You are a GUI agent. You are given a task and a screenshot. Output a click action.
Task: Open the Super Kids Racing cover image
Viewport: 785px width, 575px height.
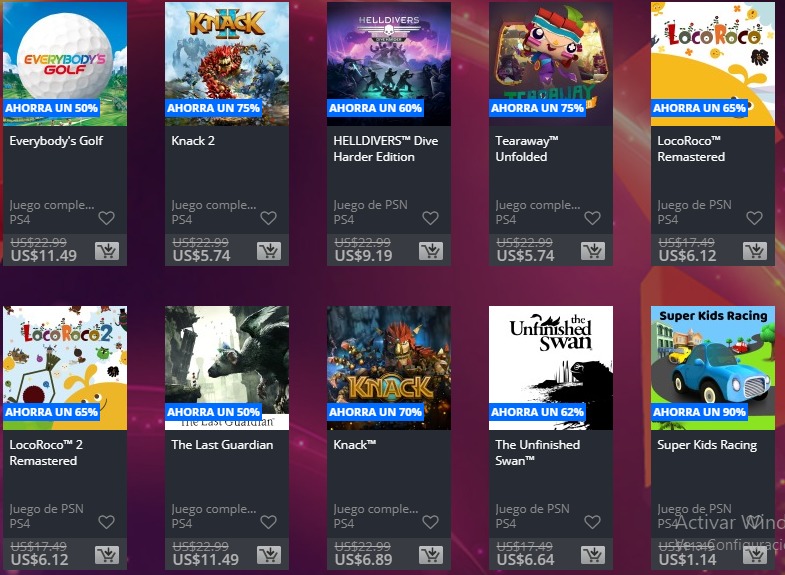pyautogui.click(x=713, y=368)
